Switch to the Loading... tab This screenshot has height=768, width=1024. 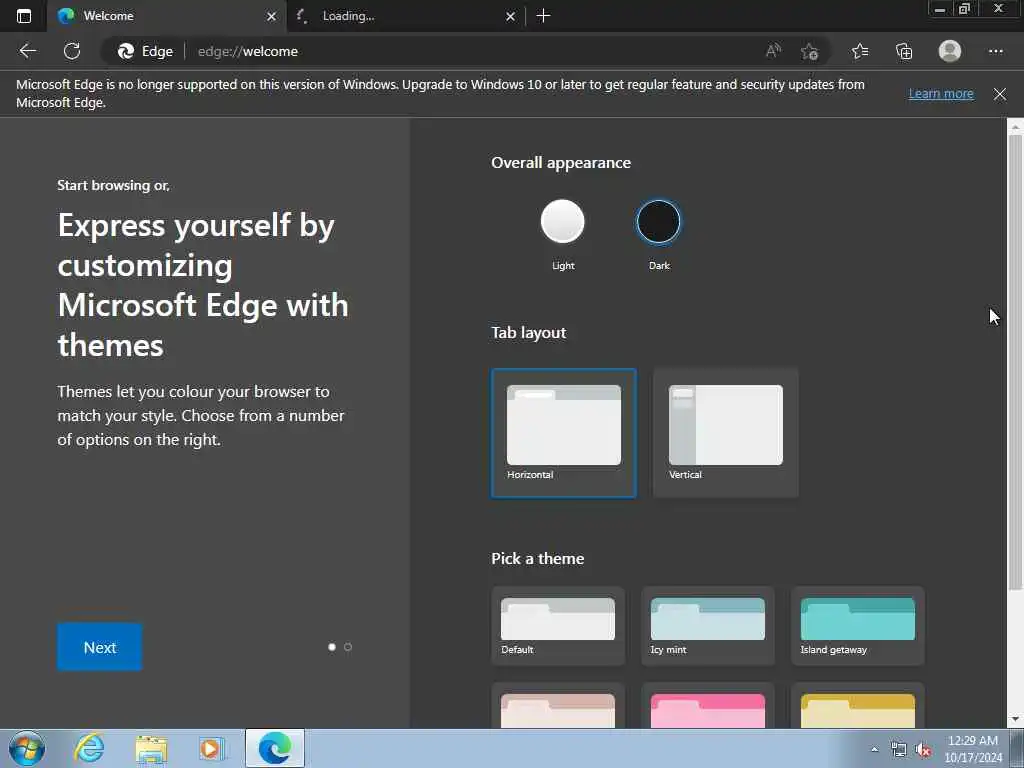(405, 16)
